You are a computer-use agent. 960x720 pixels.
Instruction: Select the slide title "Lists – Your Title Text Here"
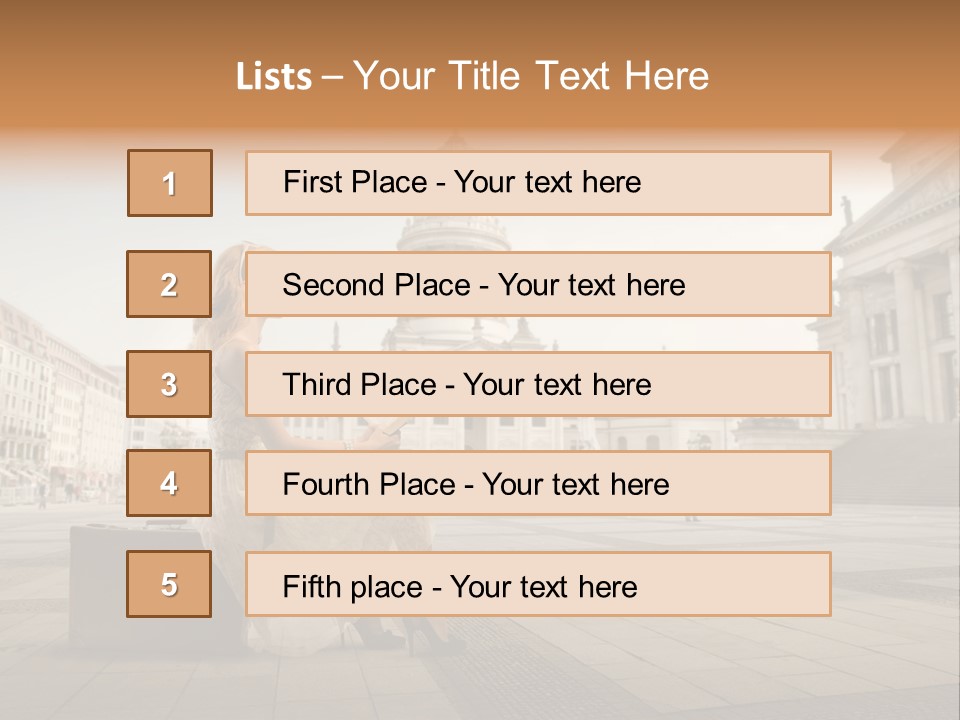tap(472, 76)
